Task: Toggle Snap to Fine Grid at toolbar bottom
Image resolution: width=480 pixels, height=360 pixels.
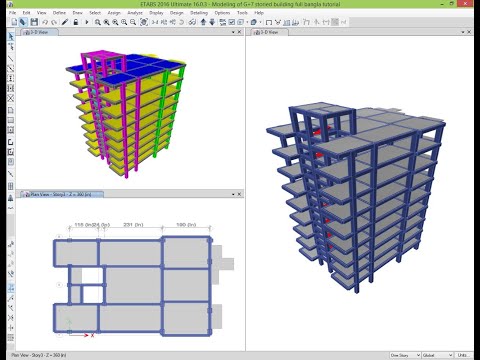Action: pos(11,338)
